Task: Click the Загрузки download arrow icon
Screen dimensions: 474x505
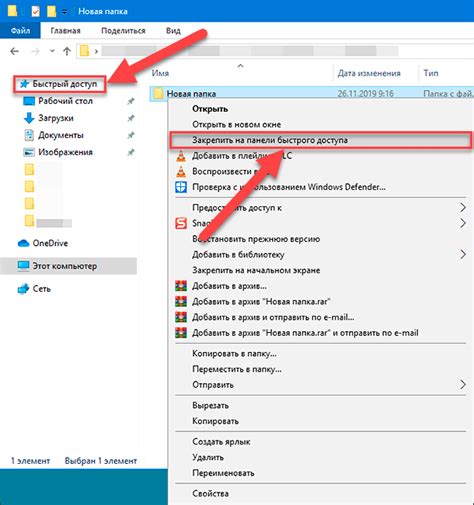Action: pos(29,118)
